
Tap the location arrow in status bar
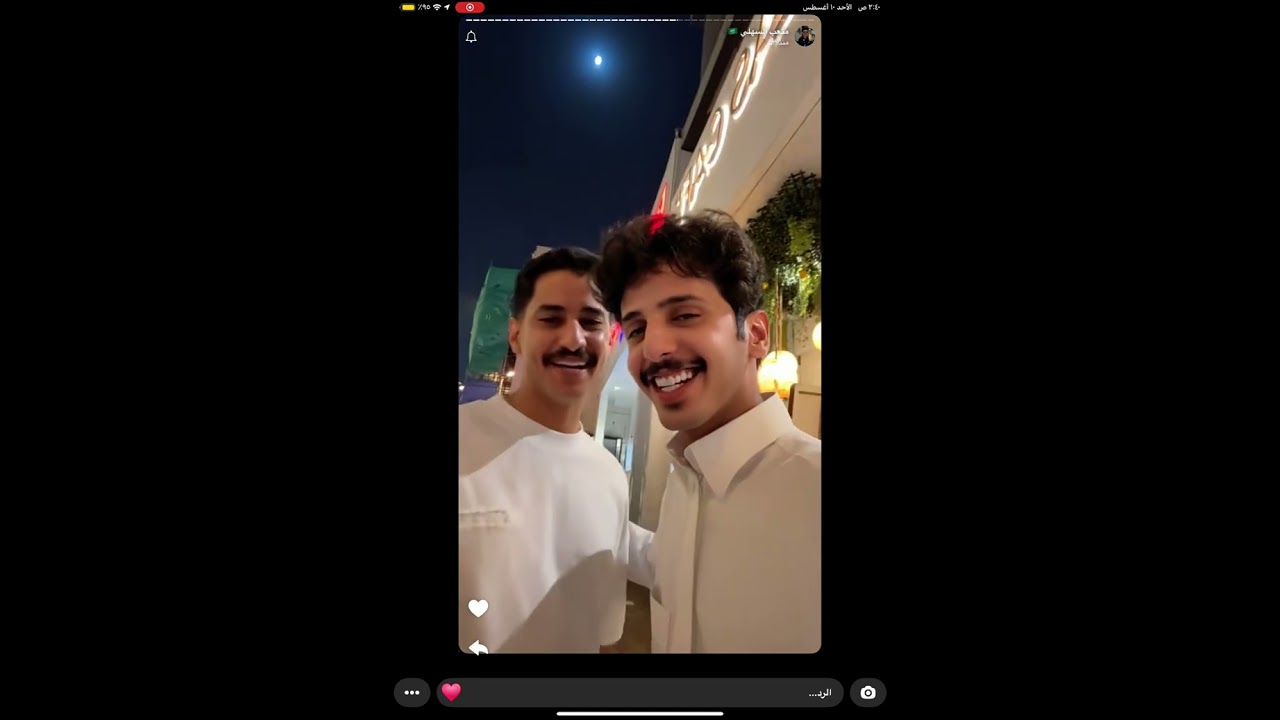447,7
